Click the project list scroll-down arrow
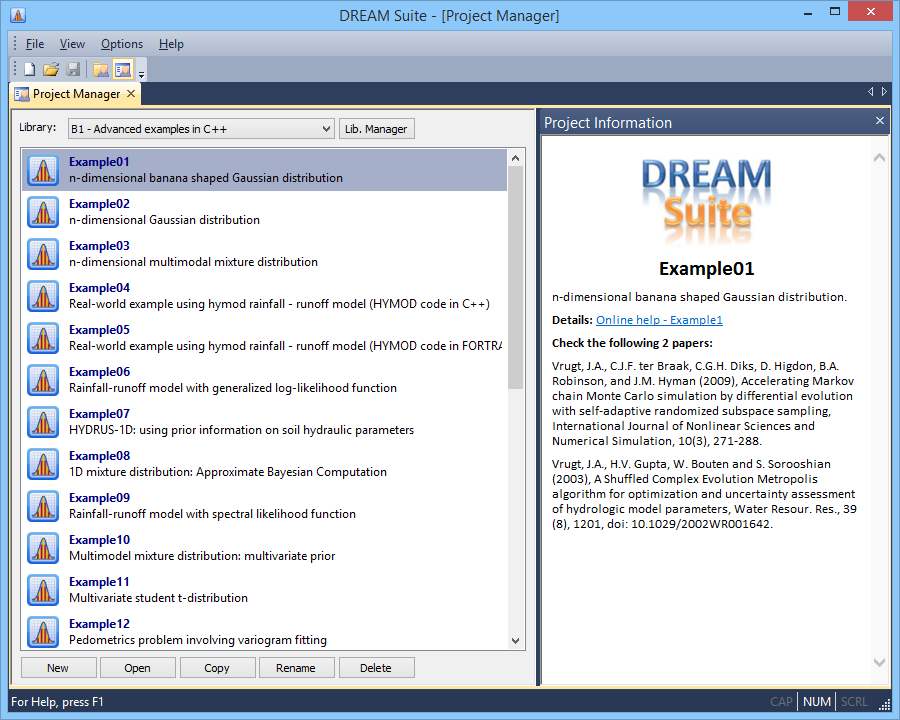The width and height of the screenshot is (900, 720). (x=515, y=641)
